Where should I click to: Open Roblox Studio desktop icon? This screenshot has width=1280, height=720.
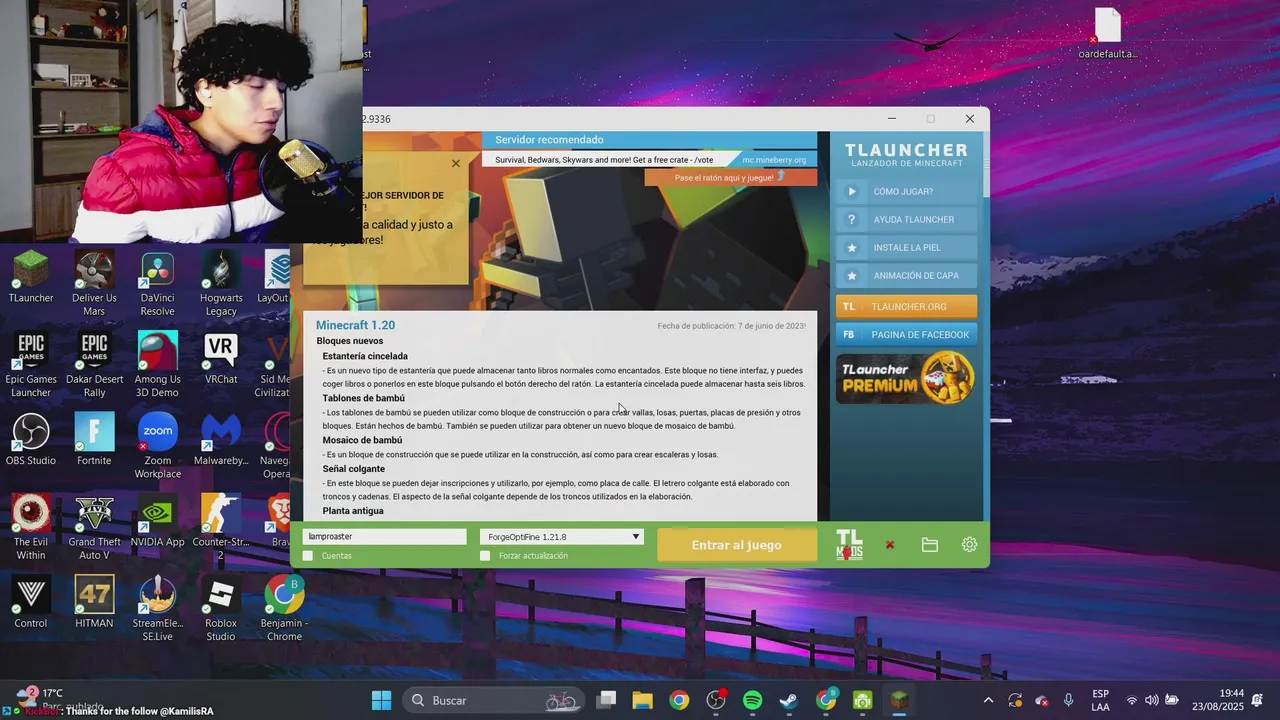click(x=221, y=608)
